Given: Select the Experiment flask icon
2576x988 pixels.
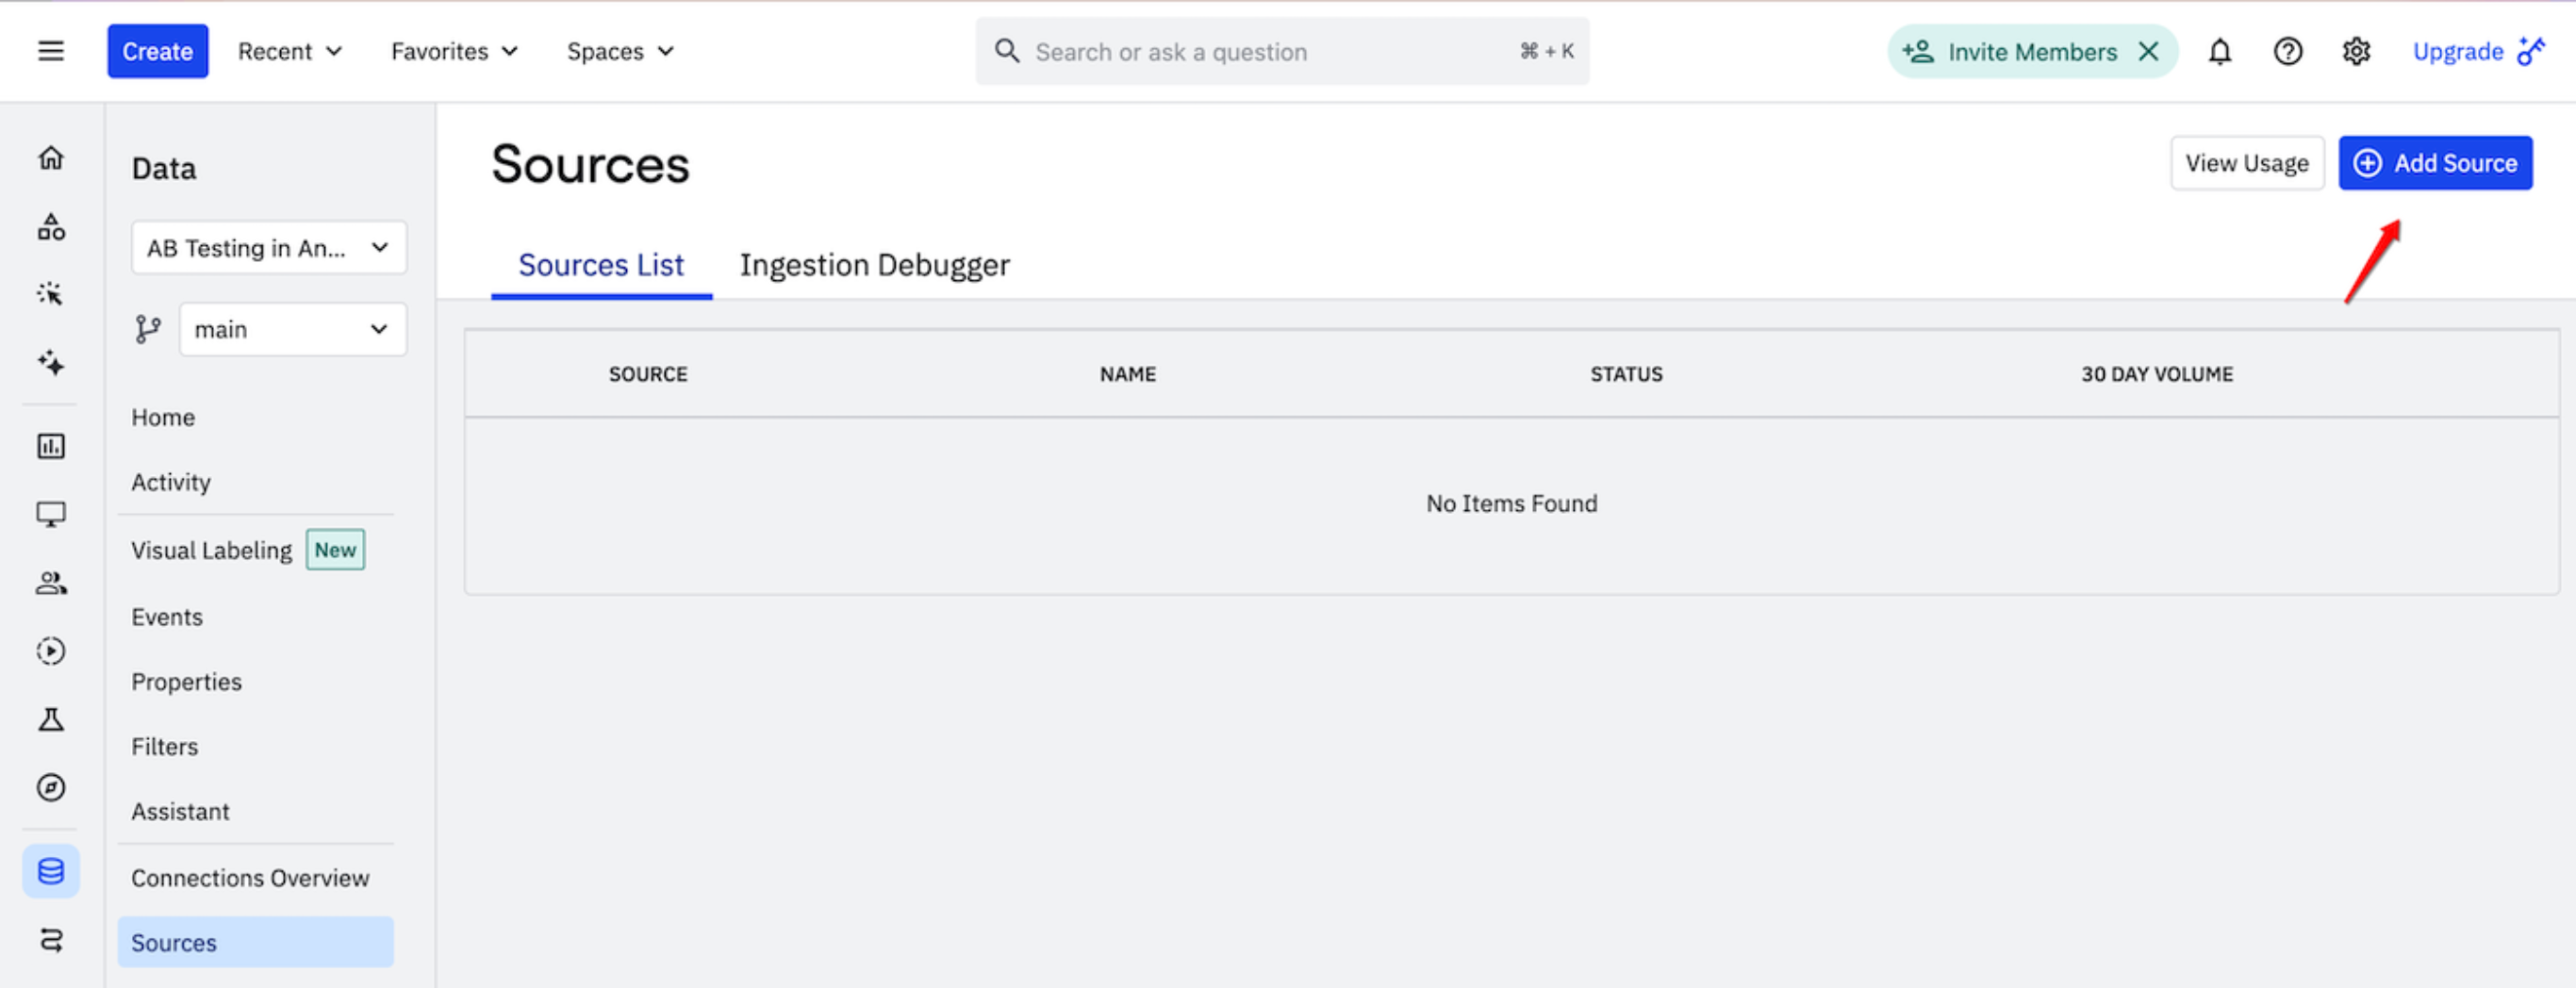Looking at the screenshot, I should pyautogui.click(x=51, y=719).
